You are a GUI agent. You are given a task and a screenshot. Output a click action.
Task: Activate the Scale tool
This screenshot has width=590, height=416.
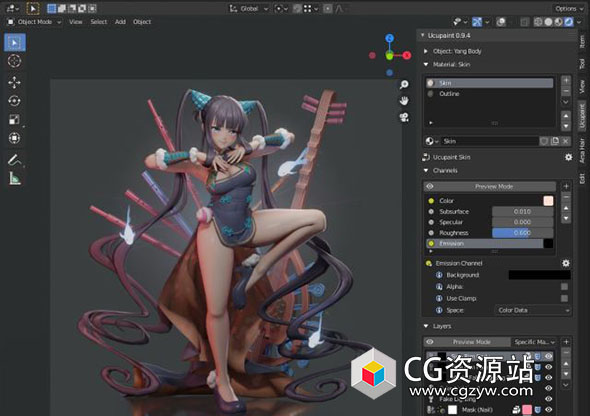click(15, 120)
